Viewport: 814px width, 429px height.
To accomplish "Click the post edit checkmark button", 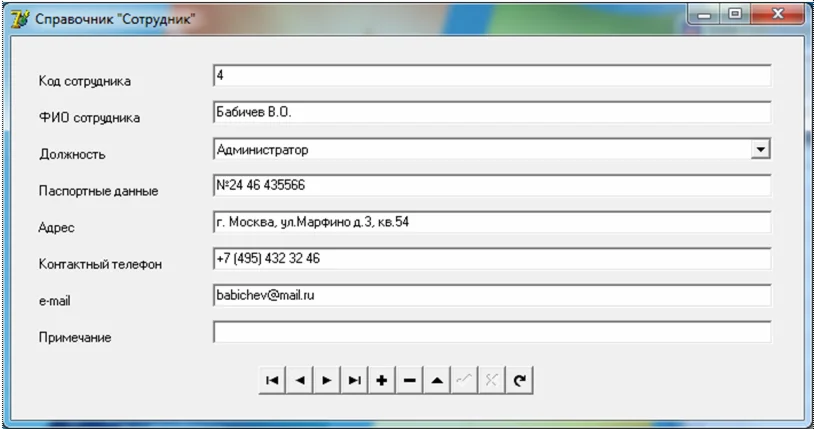I will 465,380.
